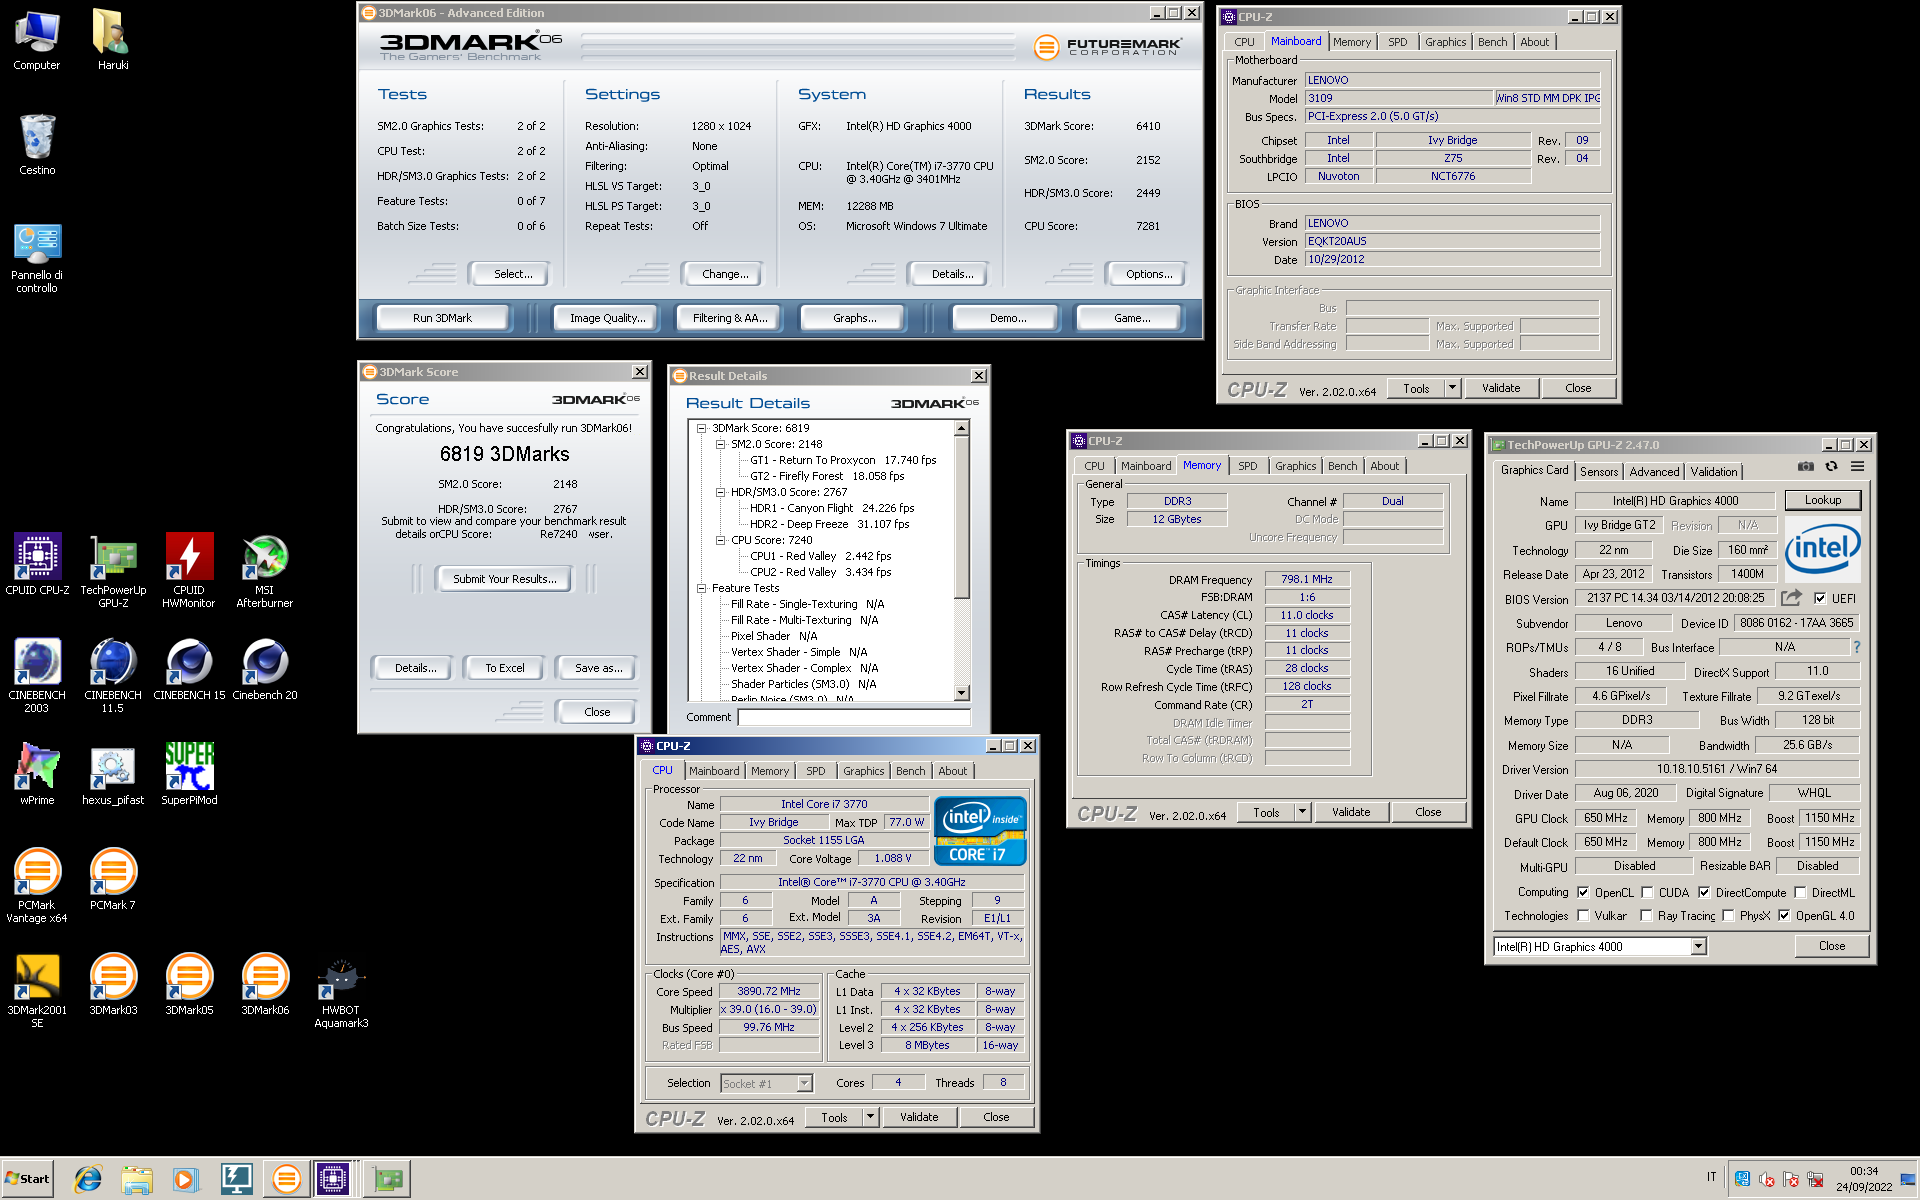Screen dimensions: 1920x1200
Task: Click GPU-Z BIOS share/export icon
Action: coord(1792,598)
